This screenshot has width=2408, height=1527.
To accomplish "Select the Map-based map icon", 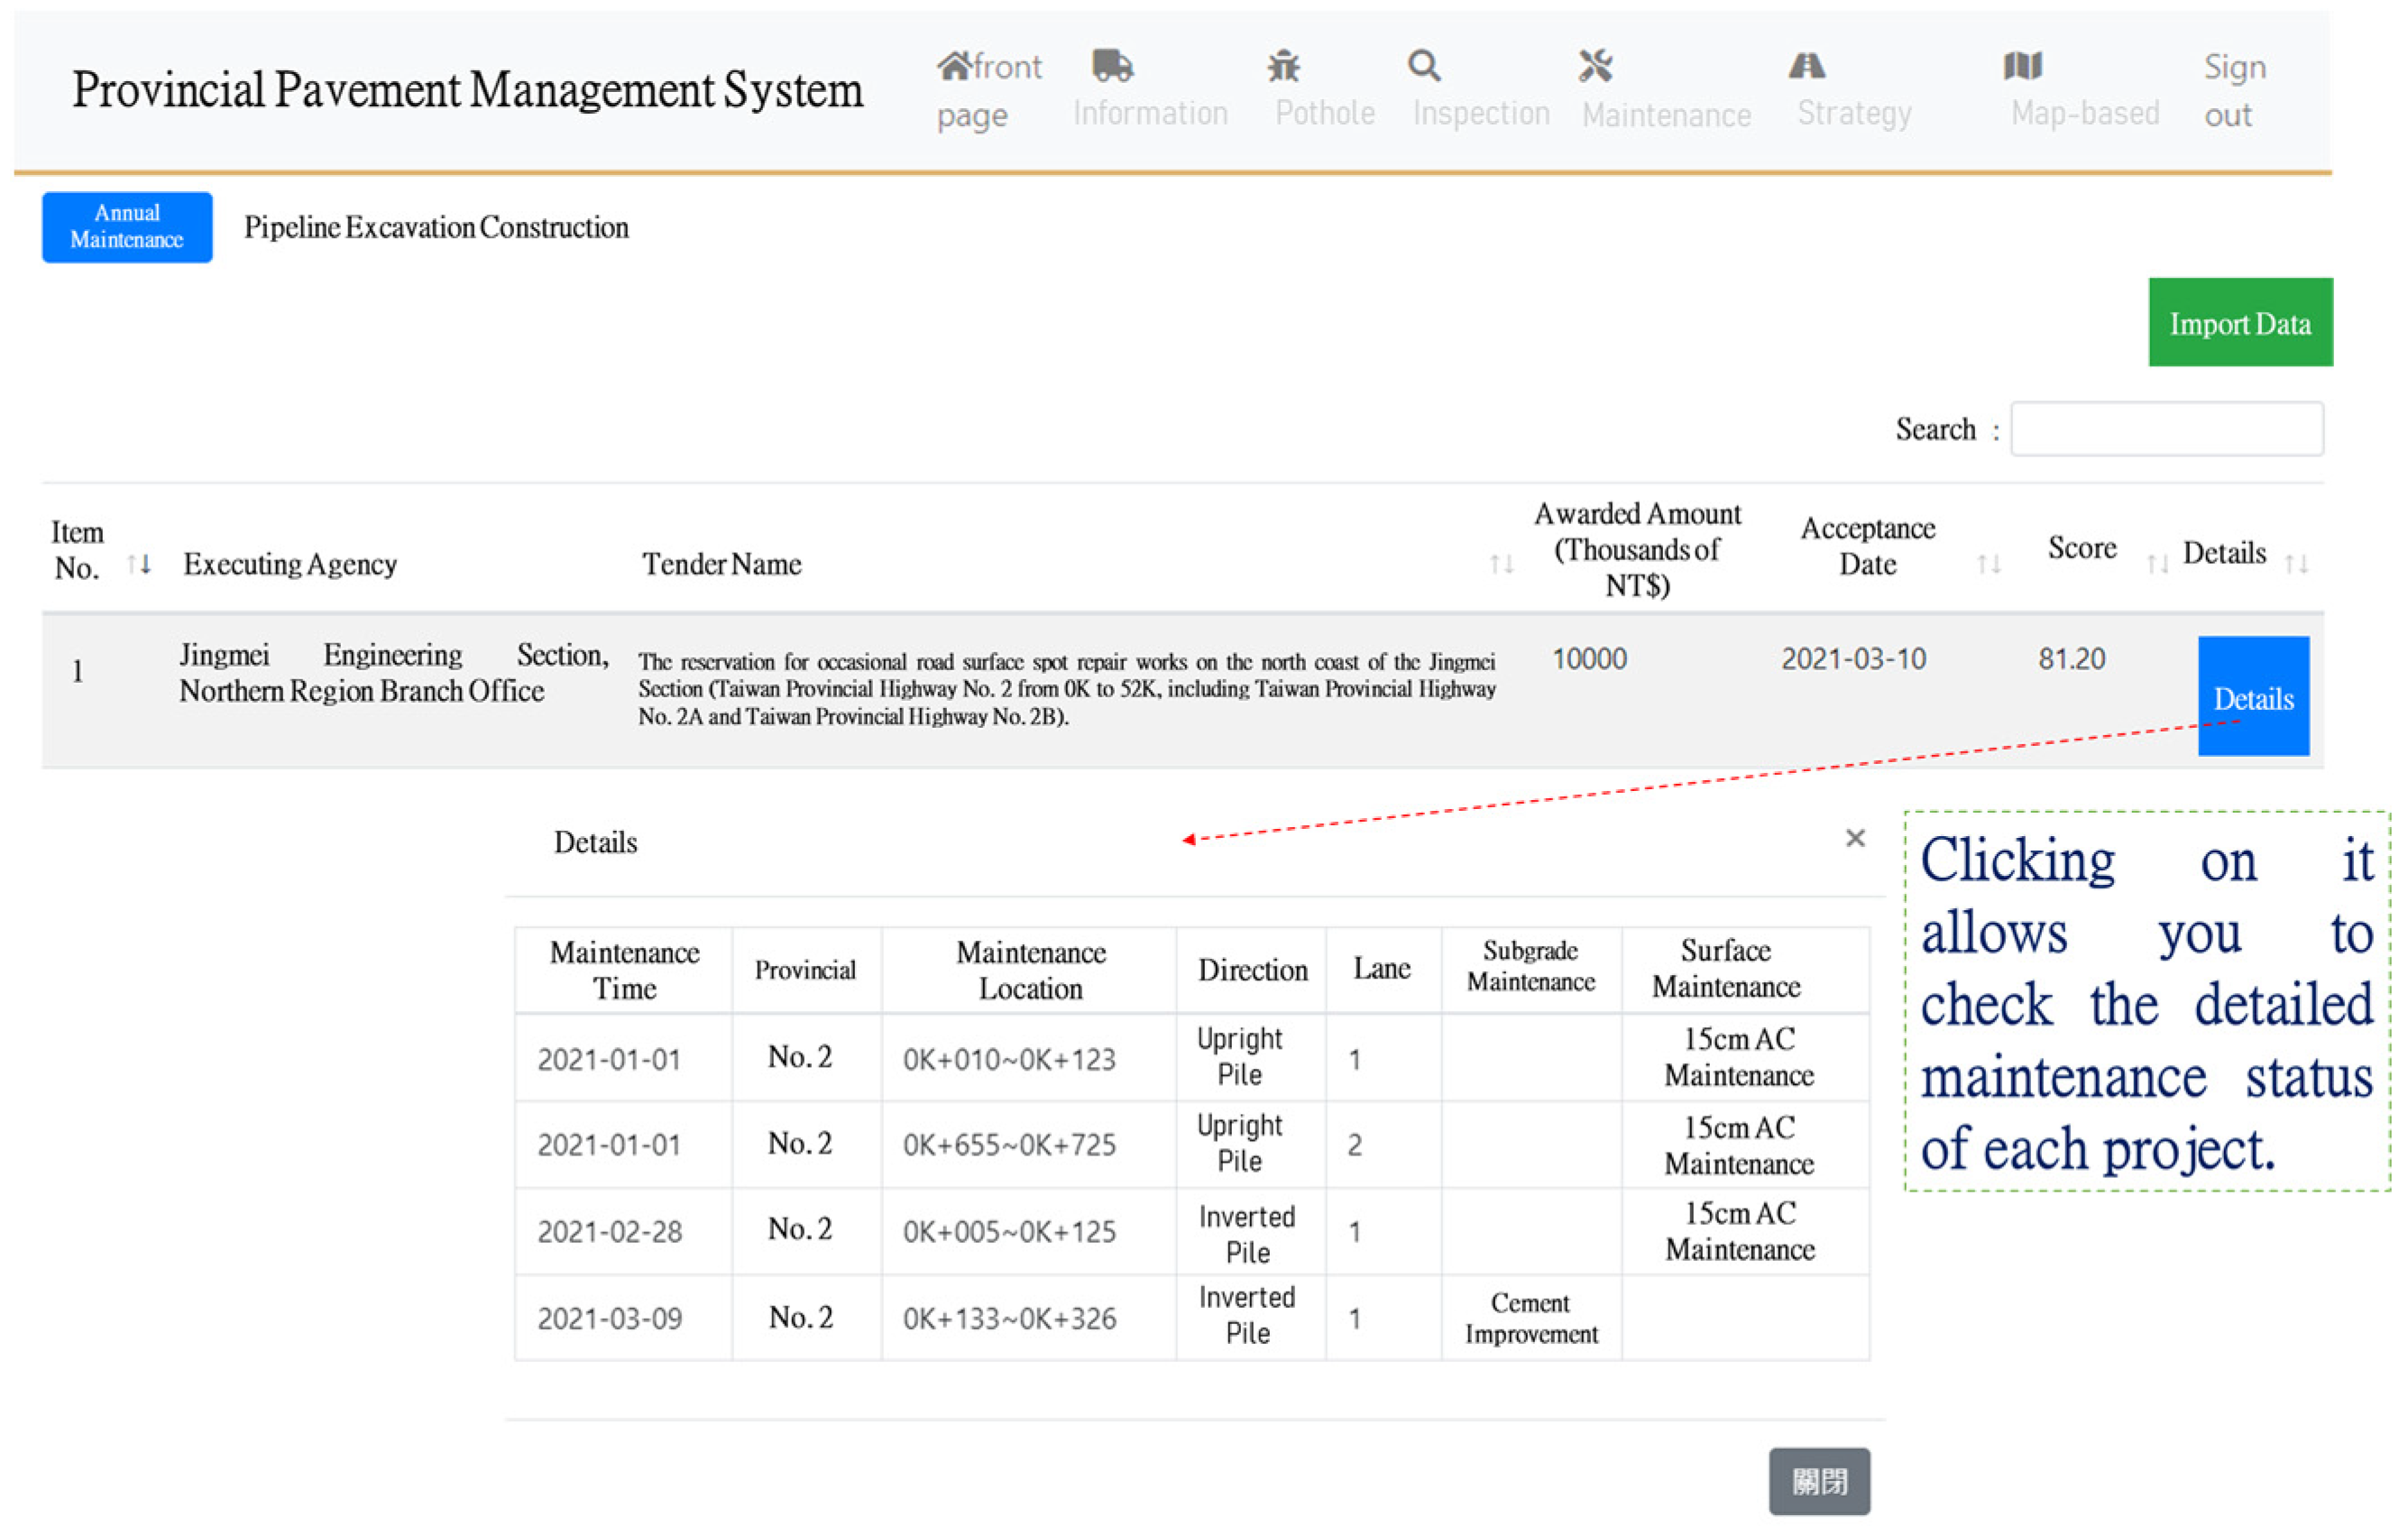I will coord(2022,66).
